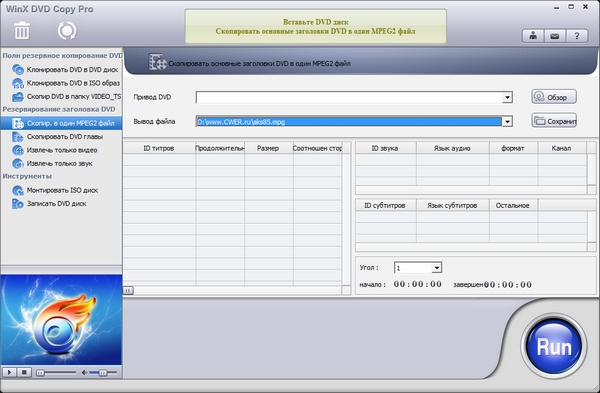Select Клонировать DVD в DVD диск
Screen dimensions: 600x393
click(x=65, y=70)
